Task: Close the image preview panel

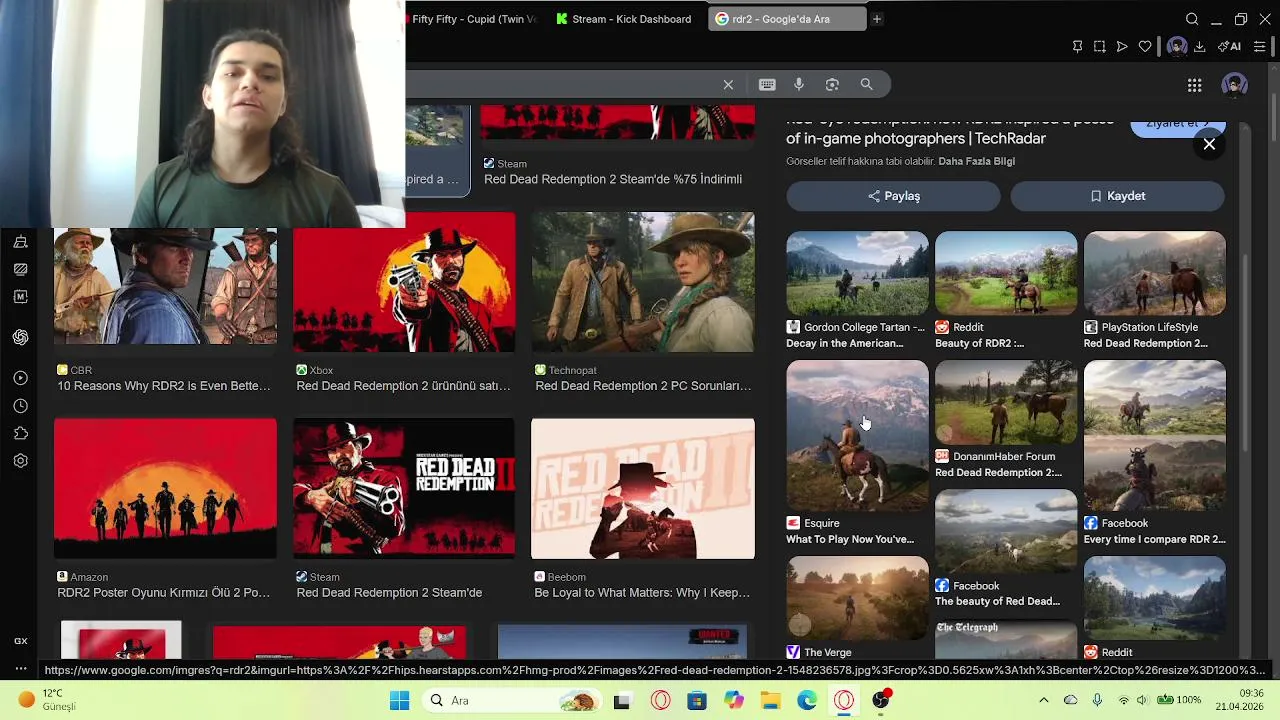Action: point(1209,144)
